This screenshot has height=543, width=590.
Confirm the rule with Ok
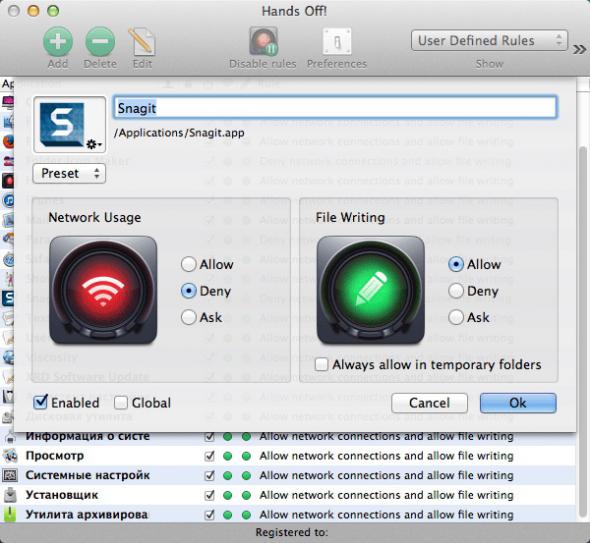point(518,403)
